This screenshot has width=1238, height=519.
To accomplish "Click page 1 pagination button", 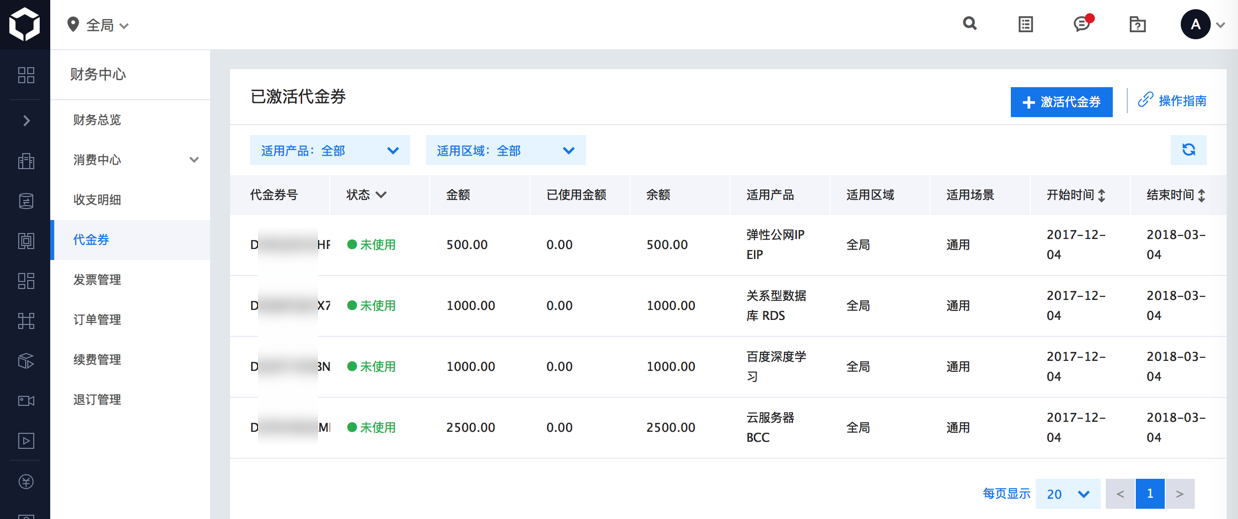I will coord(1150,494).
